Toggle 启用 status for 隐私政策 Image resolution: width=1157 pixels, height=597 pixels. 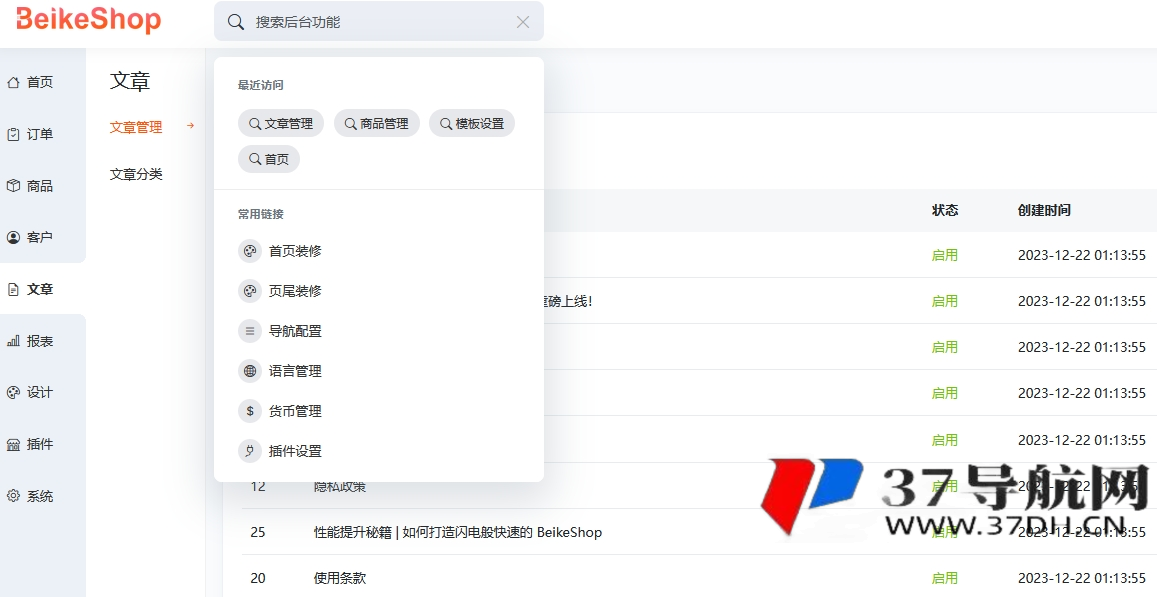[x=944, y=486]
